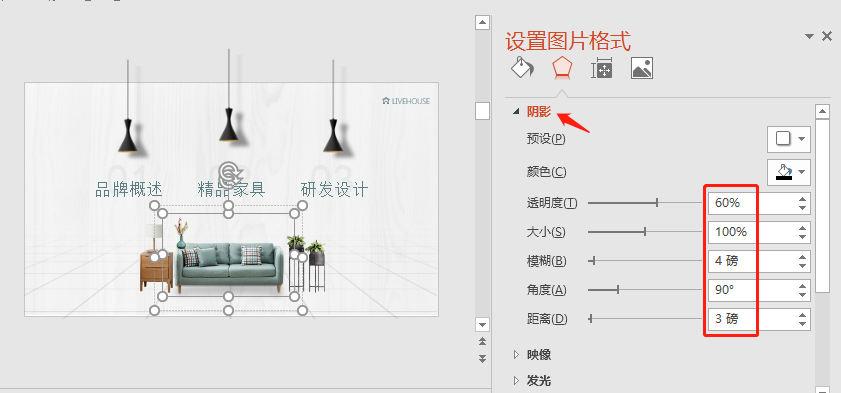Click the slide scrollbar thumb

(x=482, y=111)
